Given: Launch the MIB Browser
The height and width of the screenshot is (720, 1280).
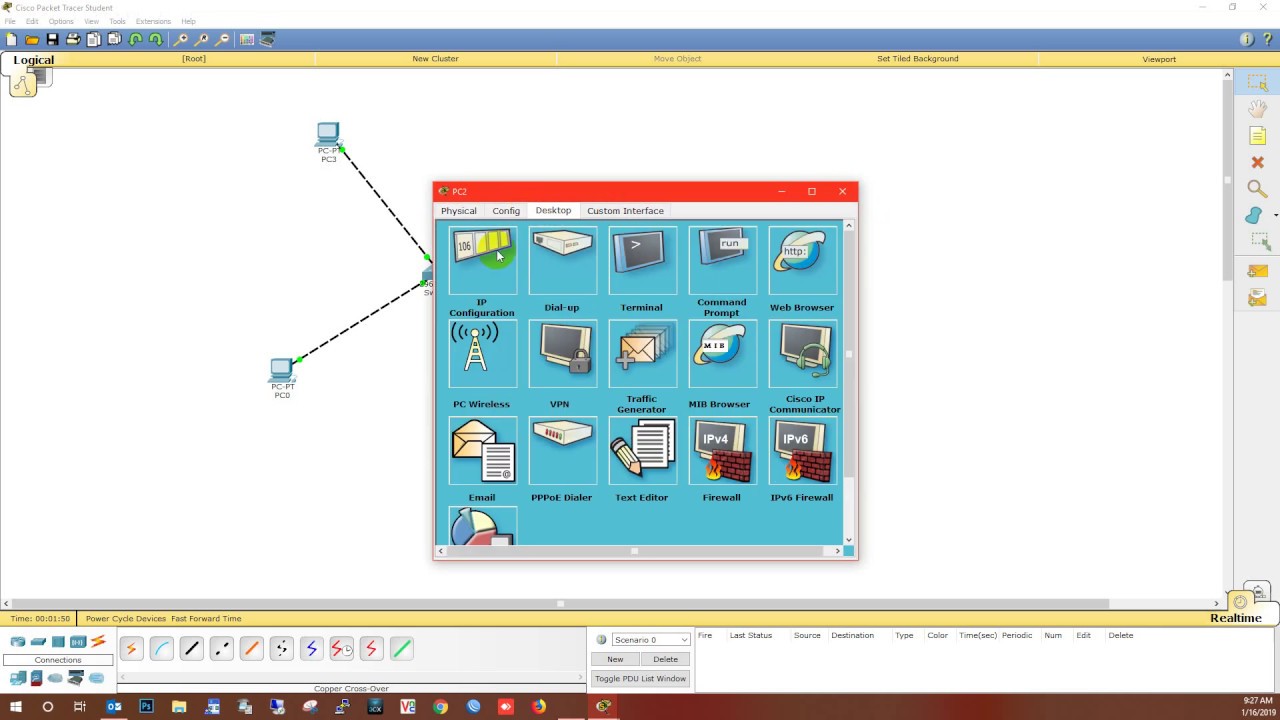Looking at the screenshot, I should click(x=723, y=354).
